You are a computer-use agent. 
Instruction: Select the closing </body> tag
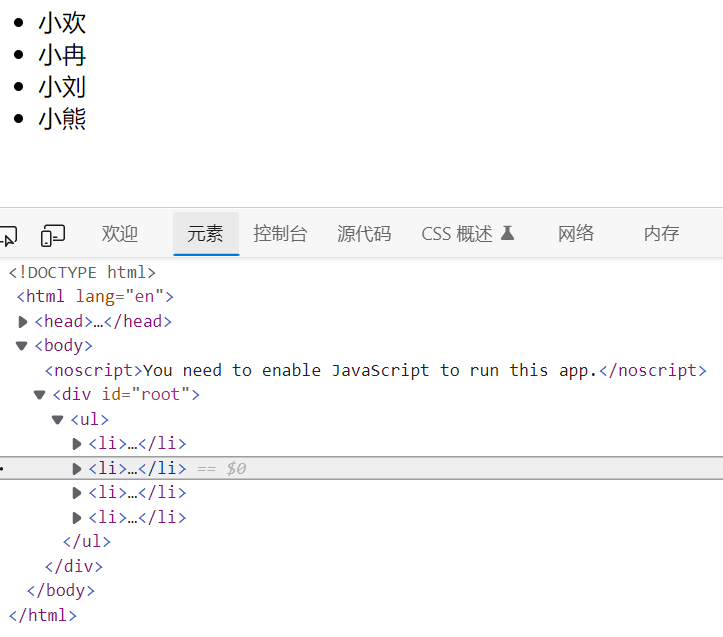coord(60,591)
